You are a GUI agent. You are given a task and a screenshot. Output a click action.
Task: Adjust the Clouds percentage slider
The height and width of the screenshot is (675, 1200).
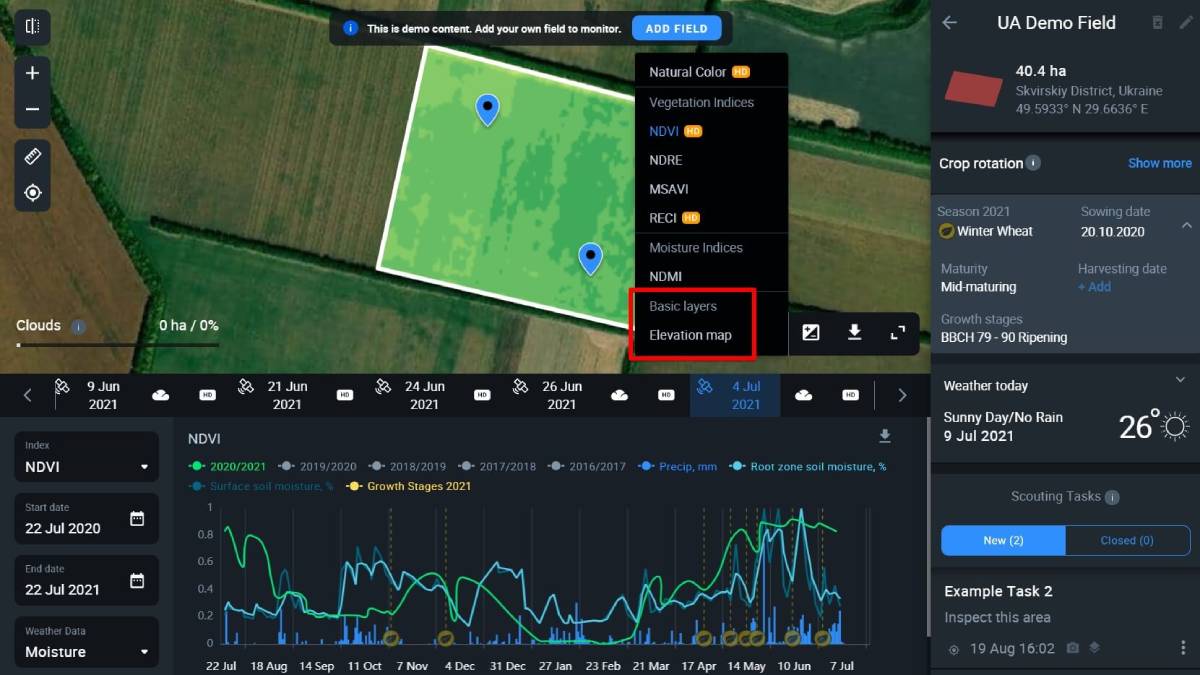tap(18, 345)
